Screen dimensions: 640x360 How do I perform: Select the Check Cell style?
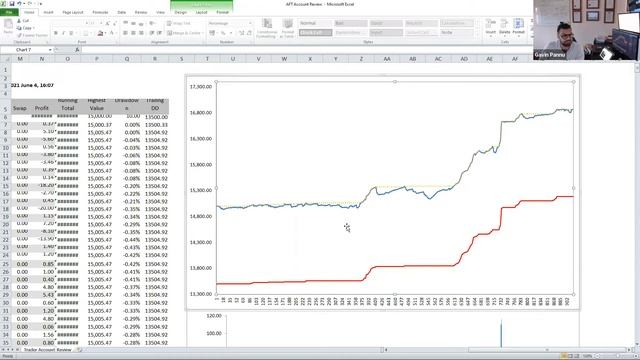click(315, 33)
